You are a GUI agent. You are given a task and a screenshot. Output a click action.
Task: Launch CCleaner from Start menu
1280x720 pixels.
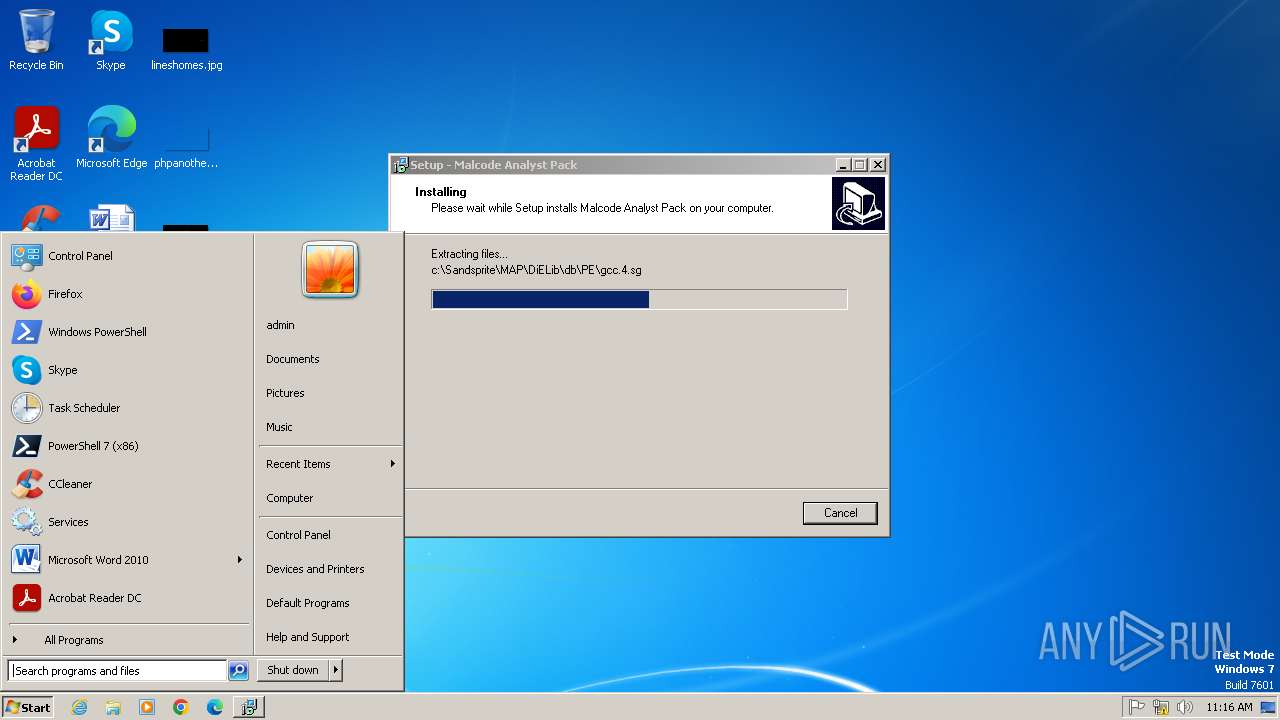point(127,484)
